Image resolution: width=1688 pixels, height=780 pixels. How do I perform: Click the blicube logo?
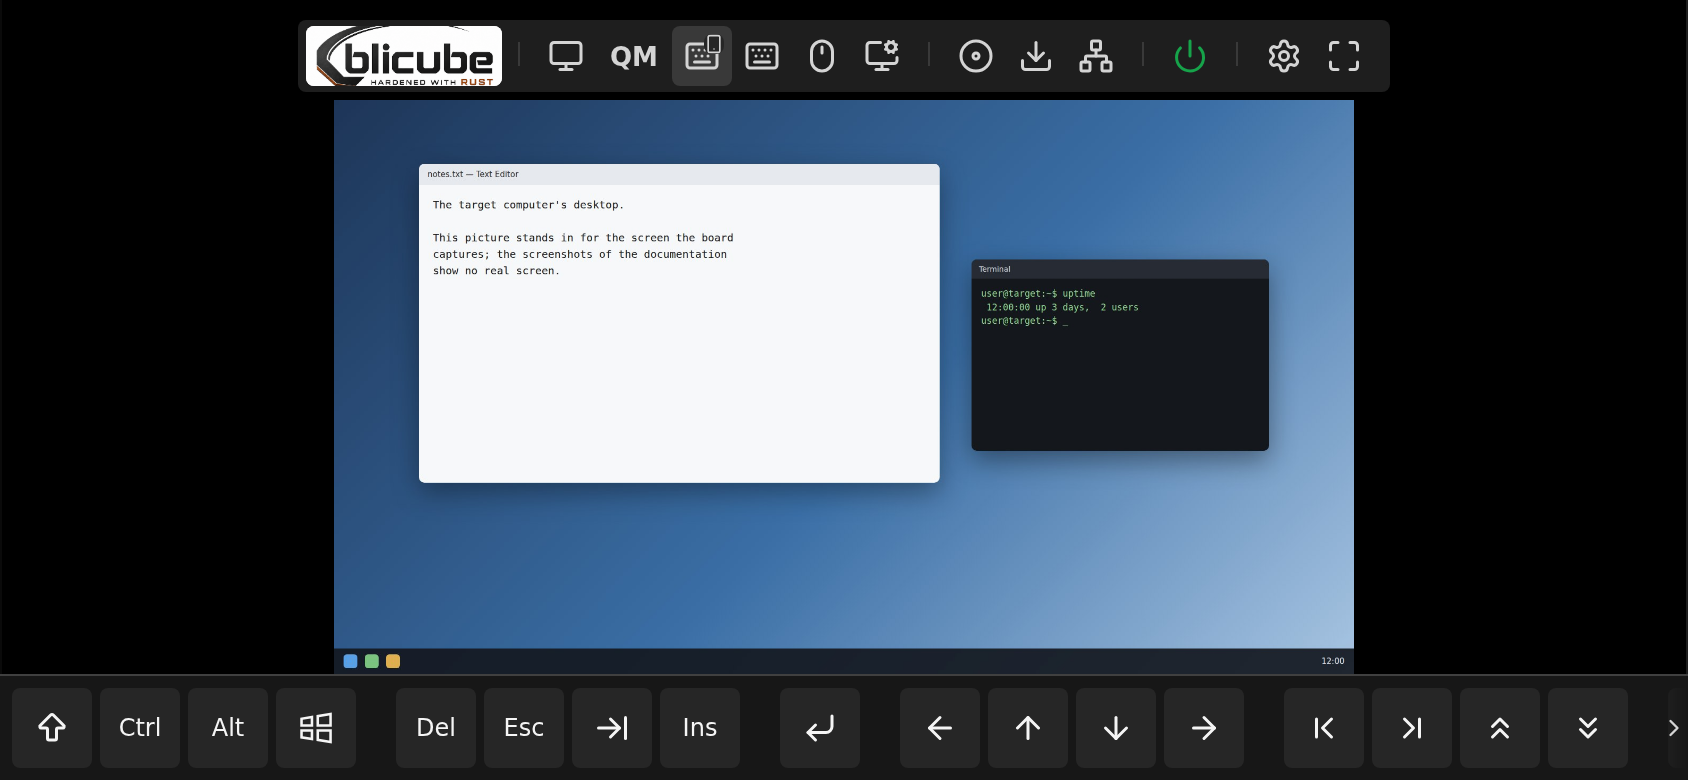coord(404,56)
